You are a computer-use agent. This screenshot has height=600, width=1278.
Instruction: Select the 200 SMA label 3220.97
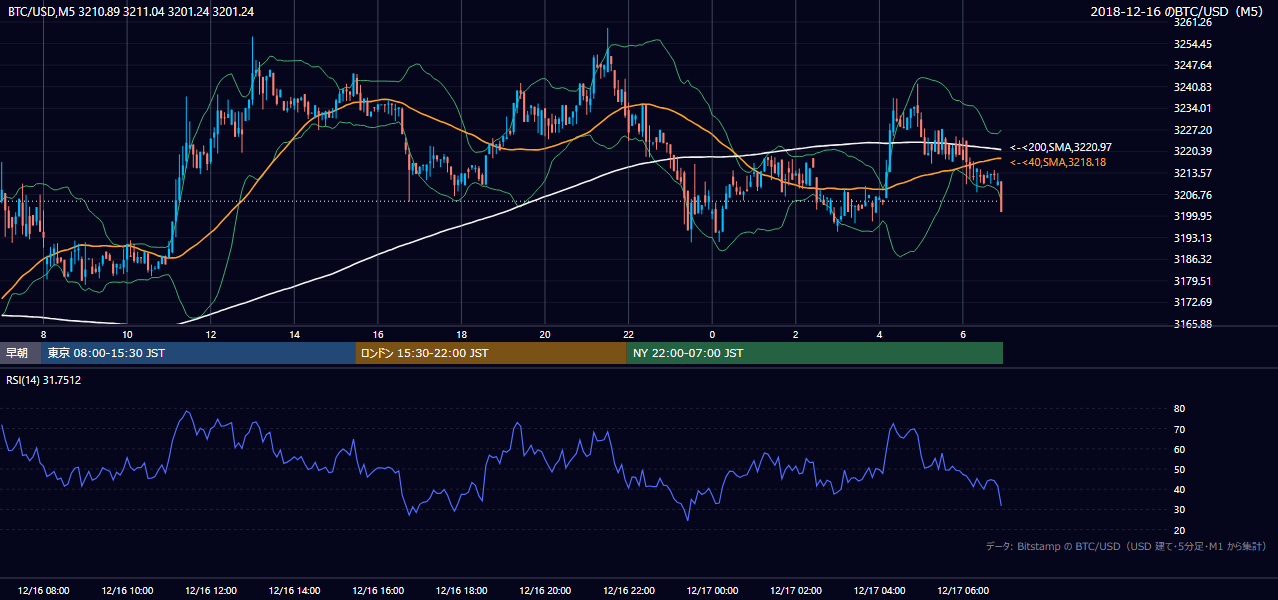(x=1062, y=147)
